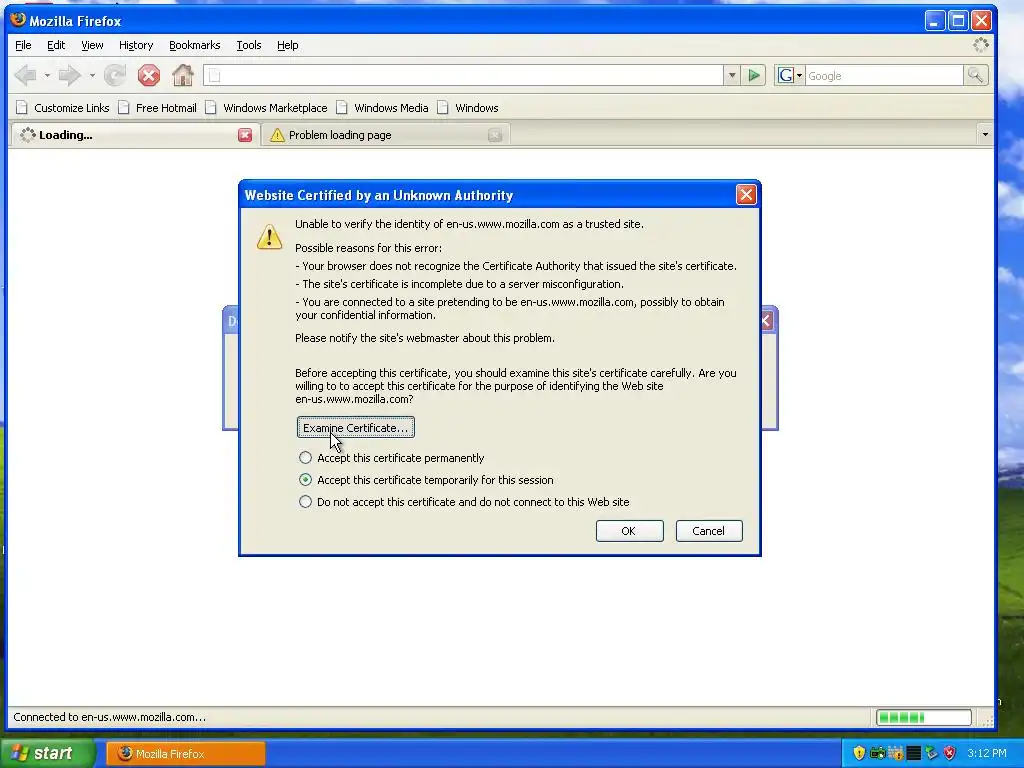Image resolution: width=1024 pixels, height=768 pixels.
Task: Go to the Home page icon
Action: point(183,76)
